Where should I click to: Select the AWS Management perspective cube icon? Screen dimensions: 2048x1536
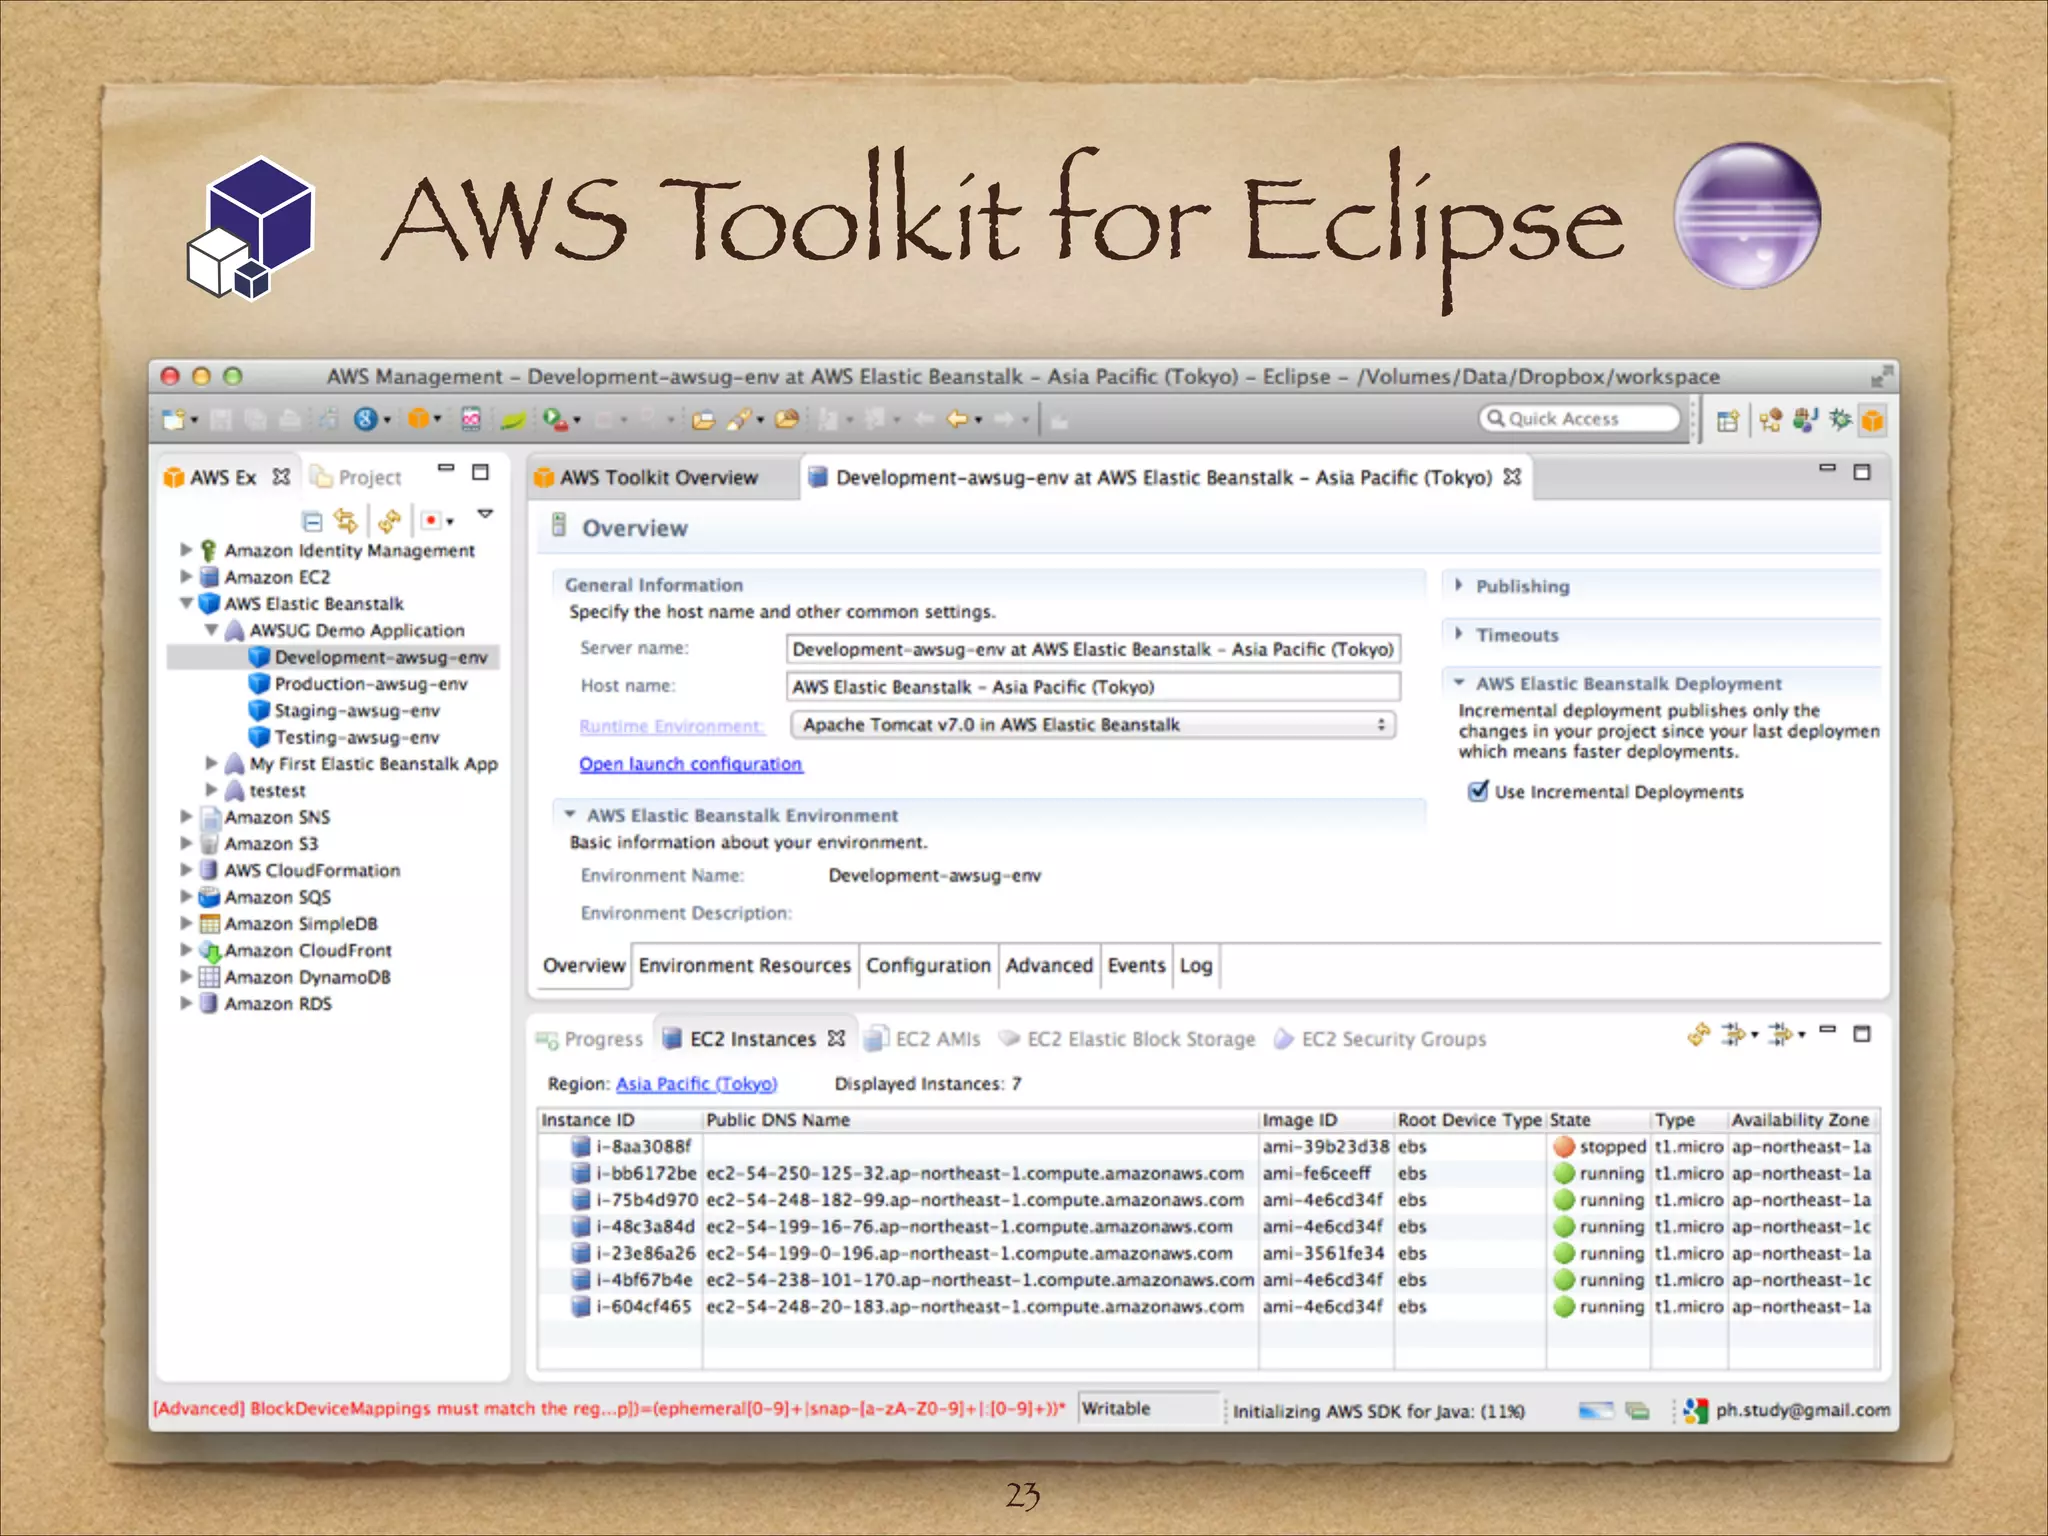(x=1872, y=421)
